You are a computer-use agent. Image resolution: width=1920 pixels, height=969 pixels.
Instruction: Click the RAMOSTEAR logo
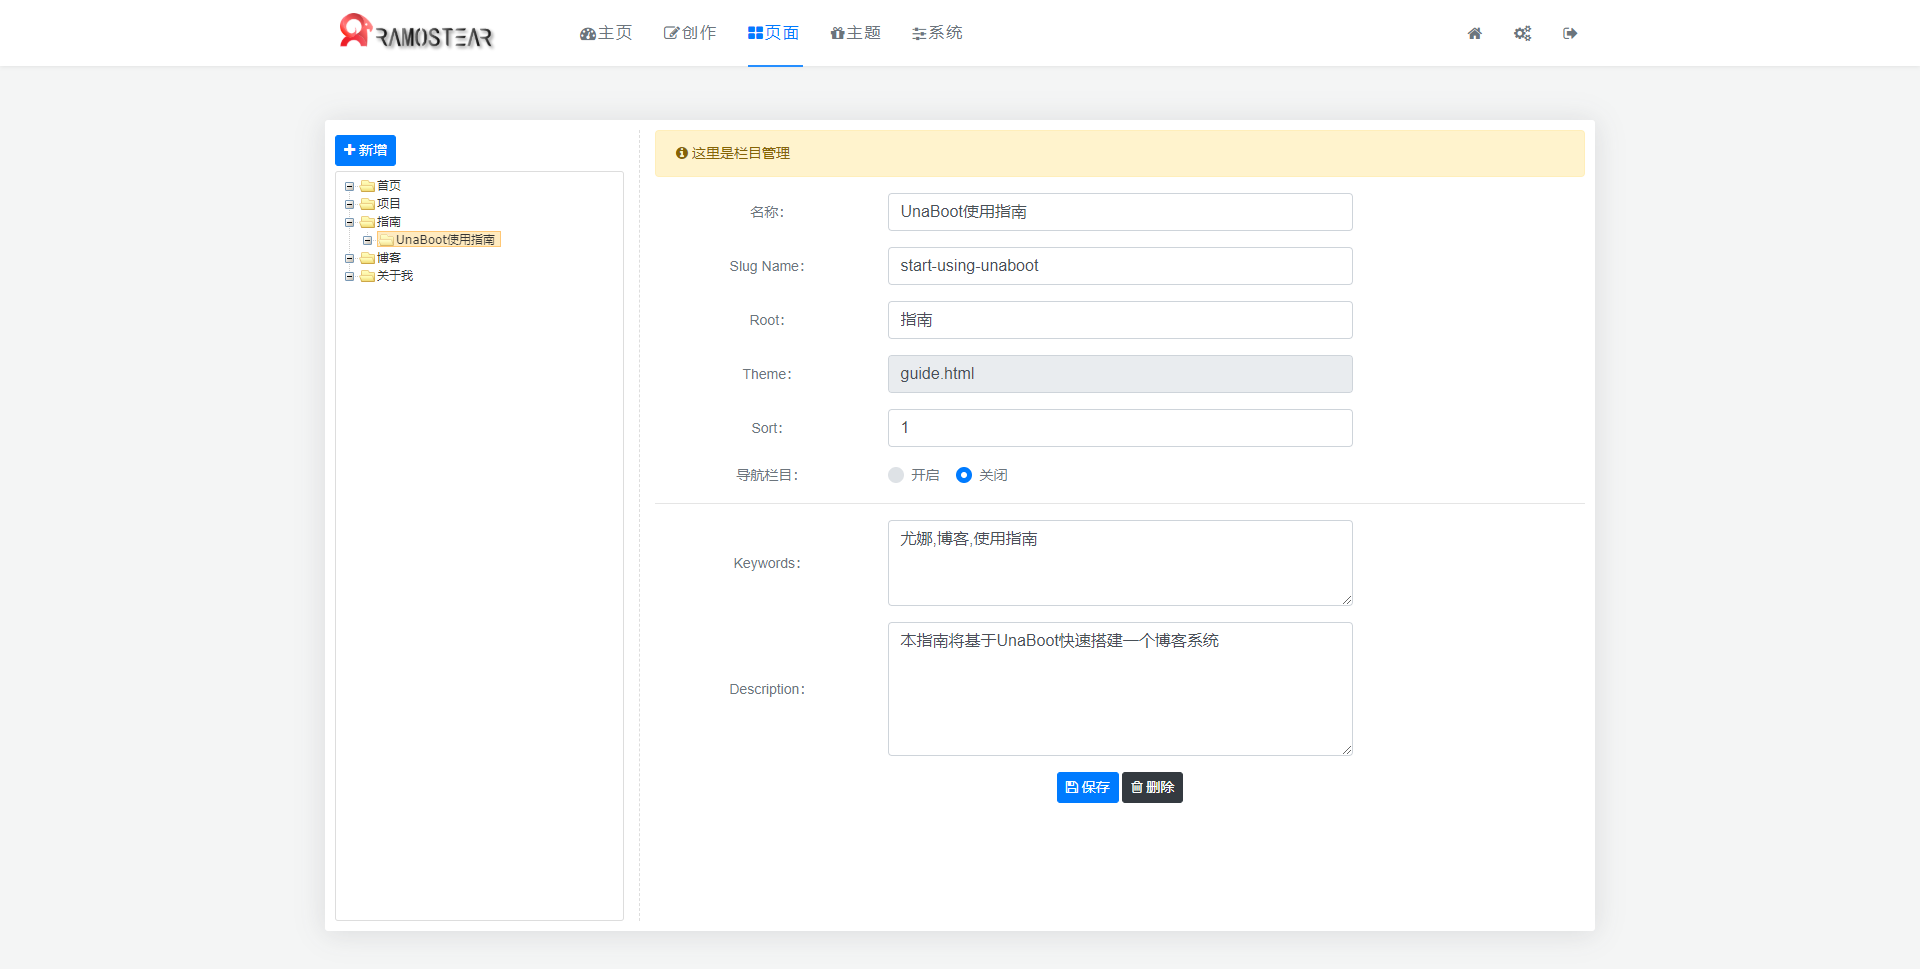[x=416, y=32]
